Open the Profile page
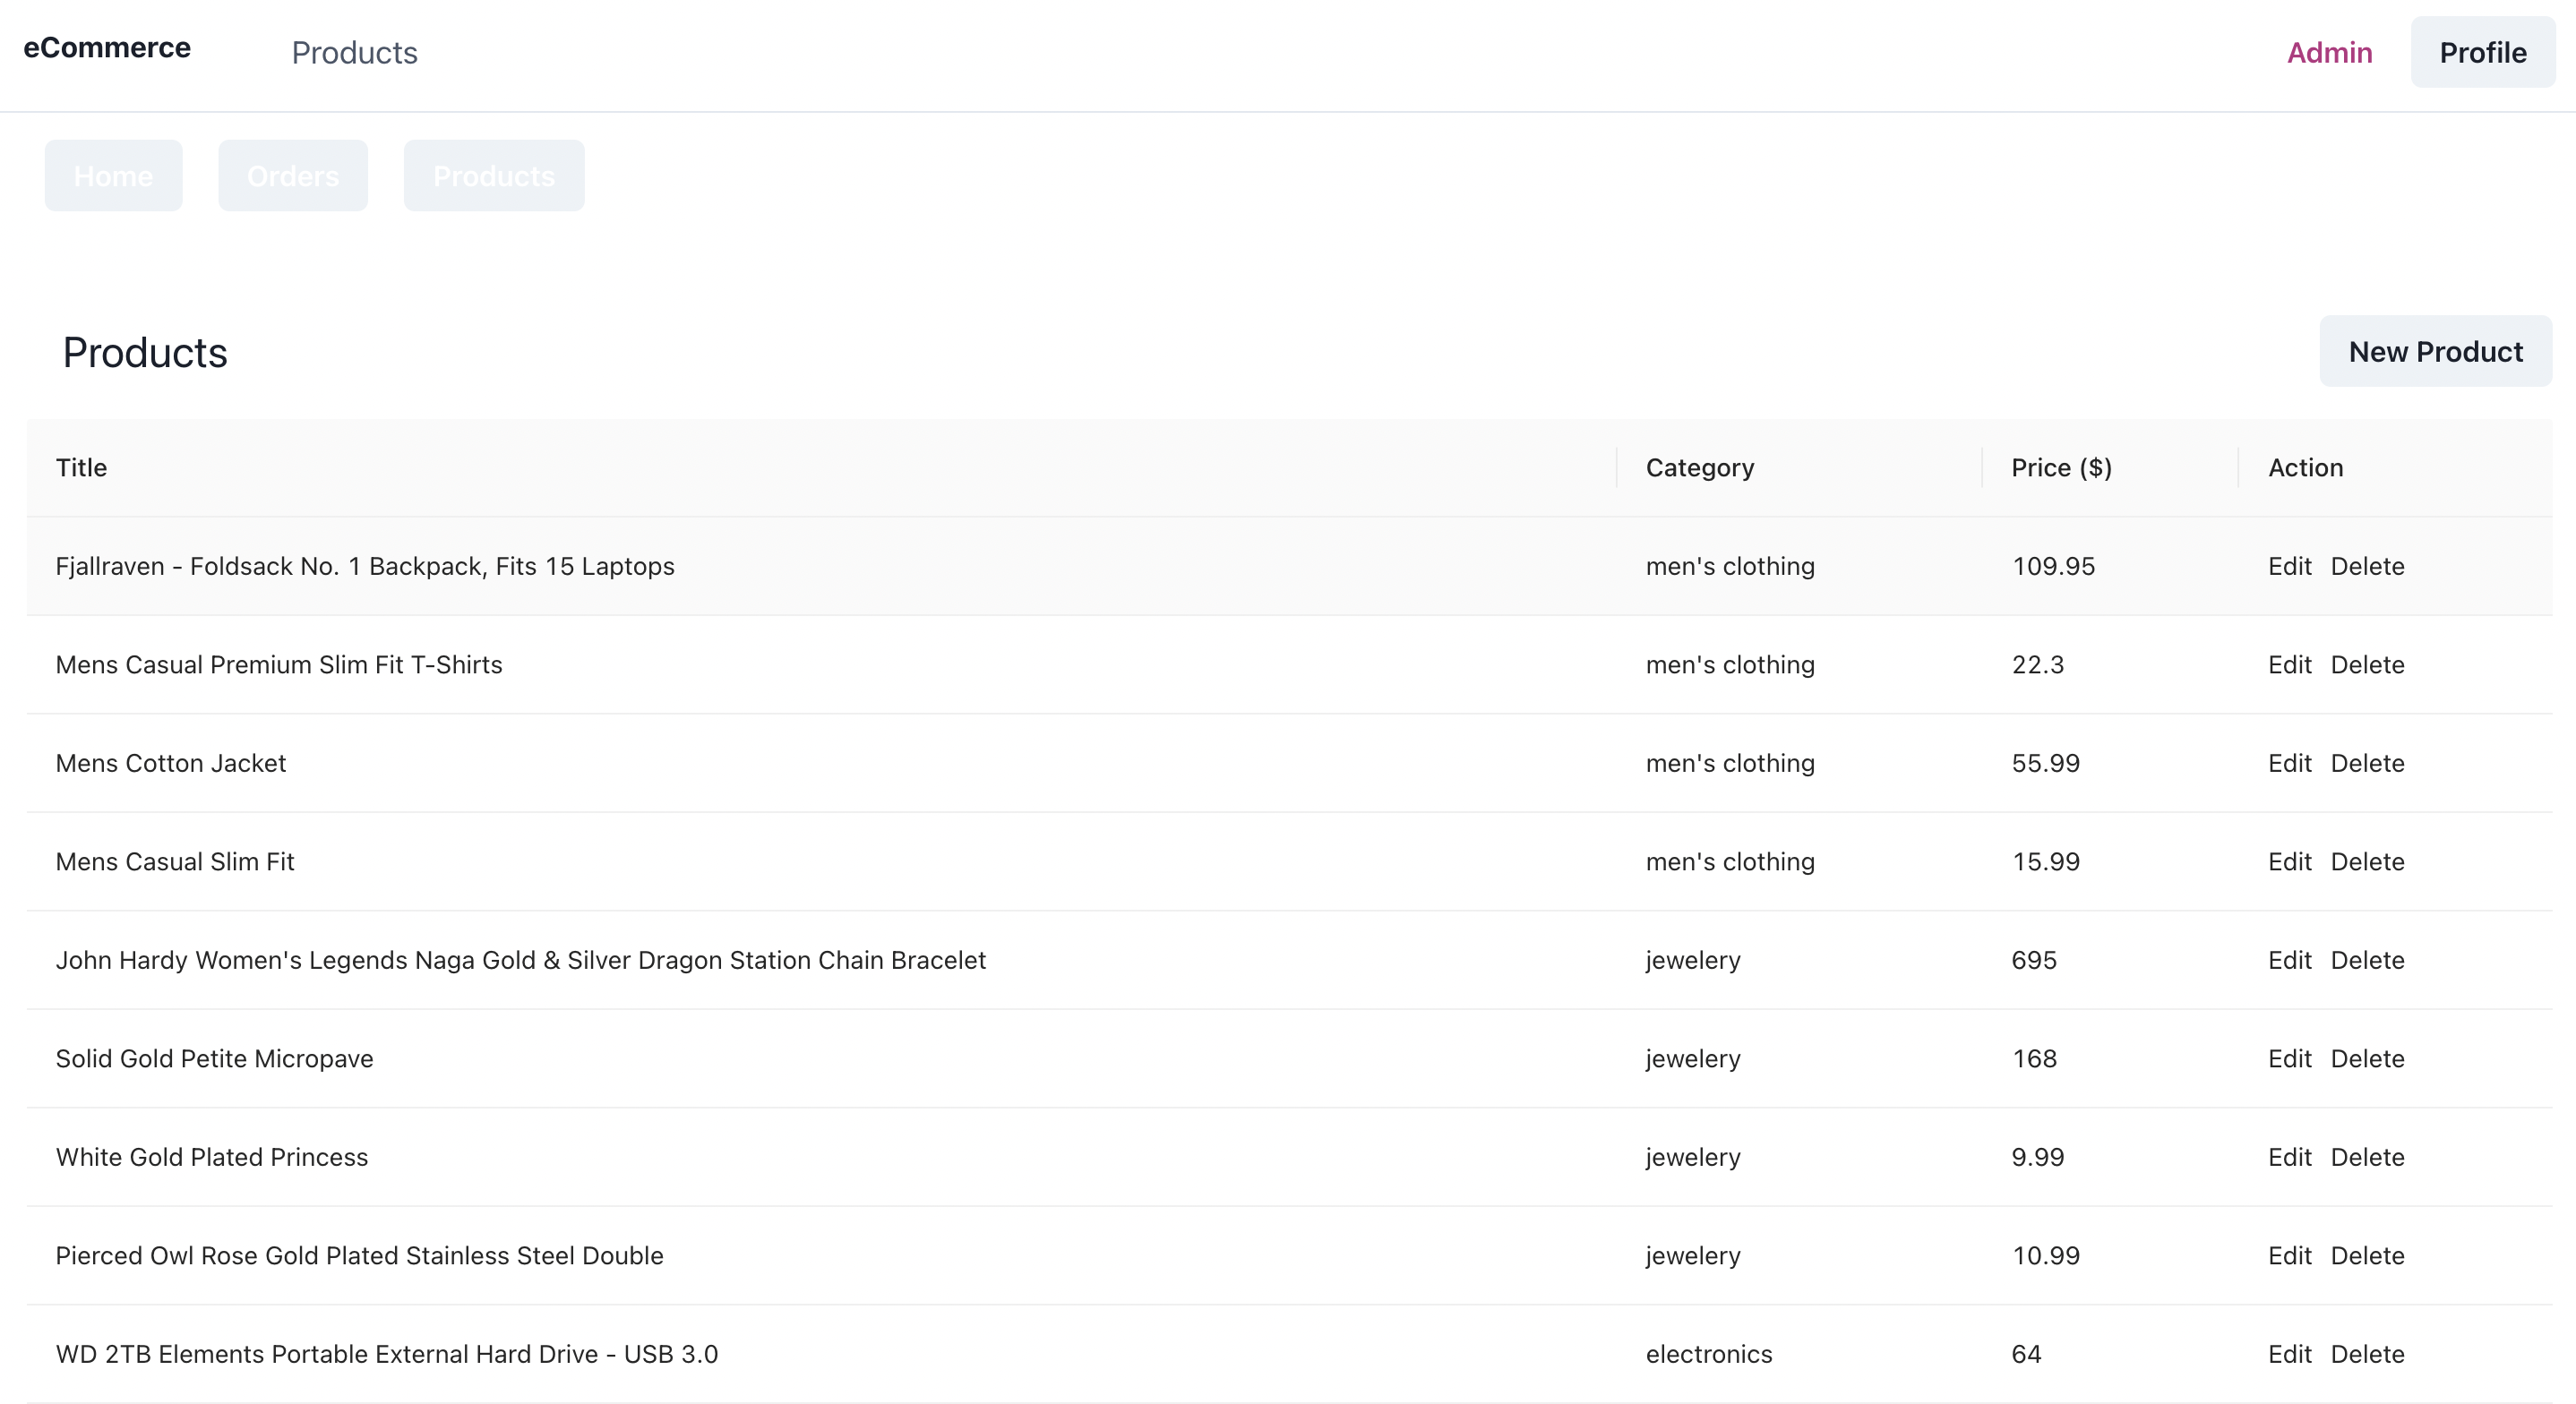This screenshot has width=2576, height=1404. (2482, 52)
